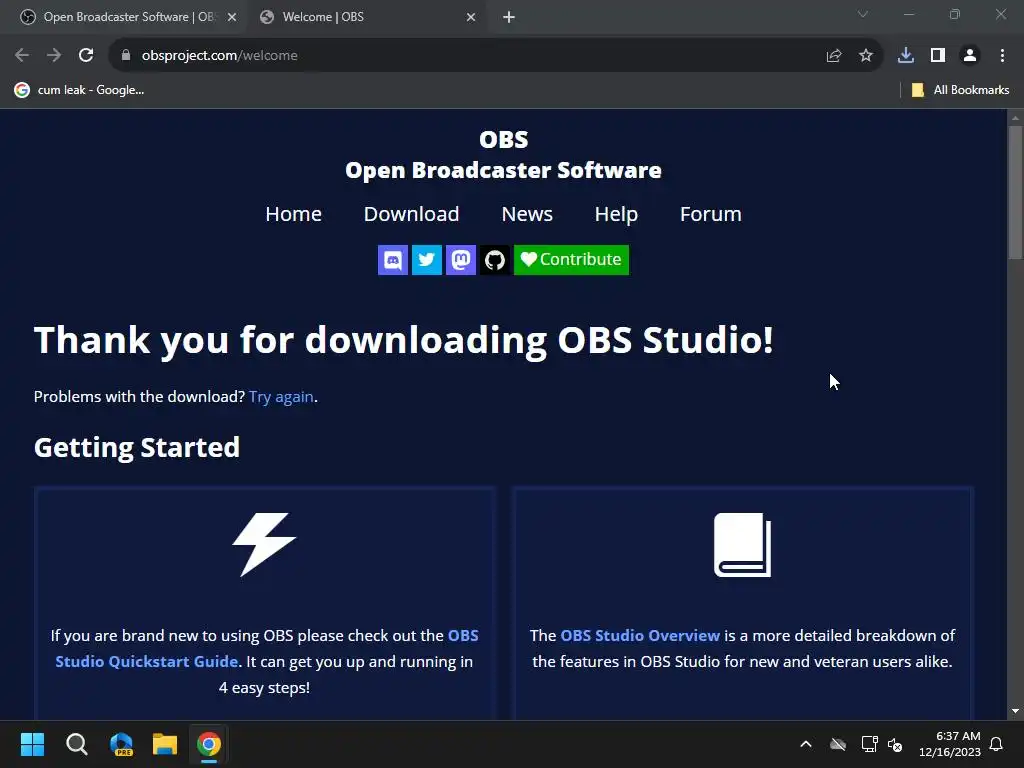Open File Explorer from taskbar

(x=165, y=744)
